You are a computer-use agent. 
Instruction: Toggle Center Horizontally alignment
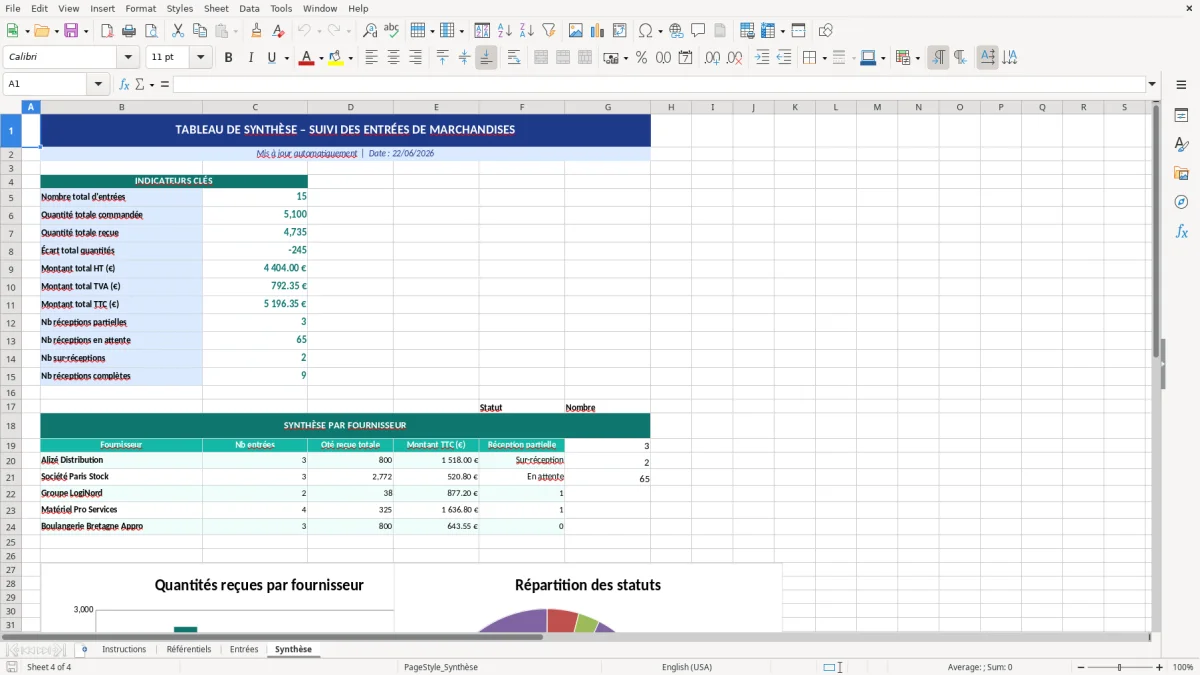tap(394, 58)
